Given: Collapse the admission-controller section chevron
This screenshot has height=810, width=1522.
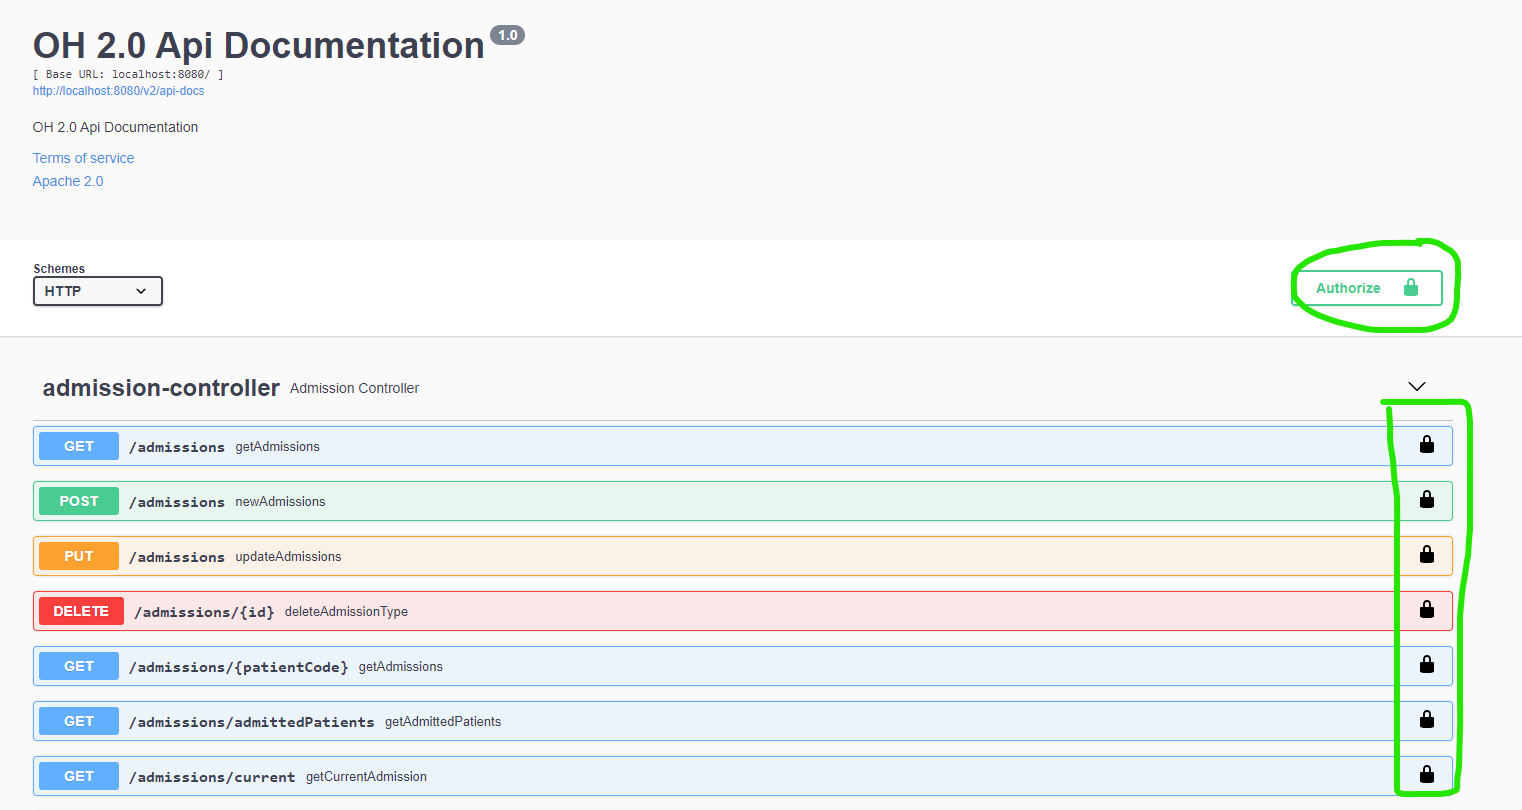Looking at the screenshot, I should tap(1416, 386).
